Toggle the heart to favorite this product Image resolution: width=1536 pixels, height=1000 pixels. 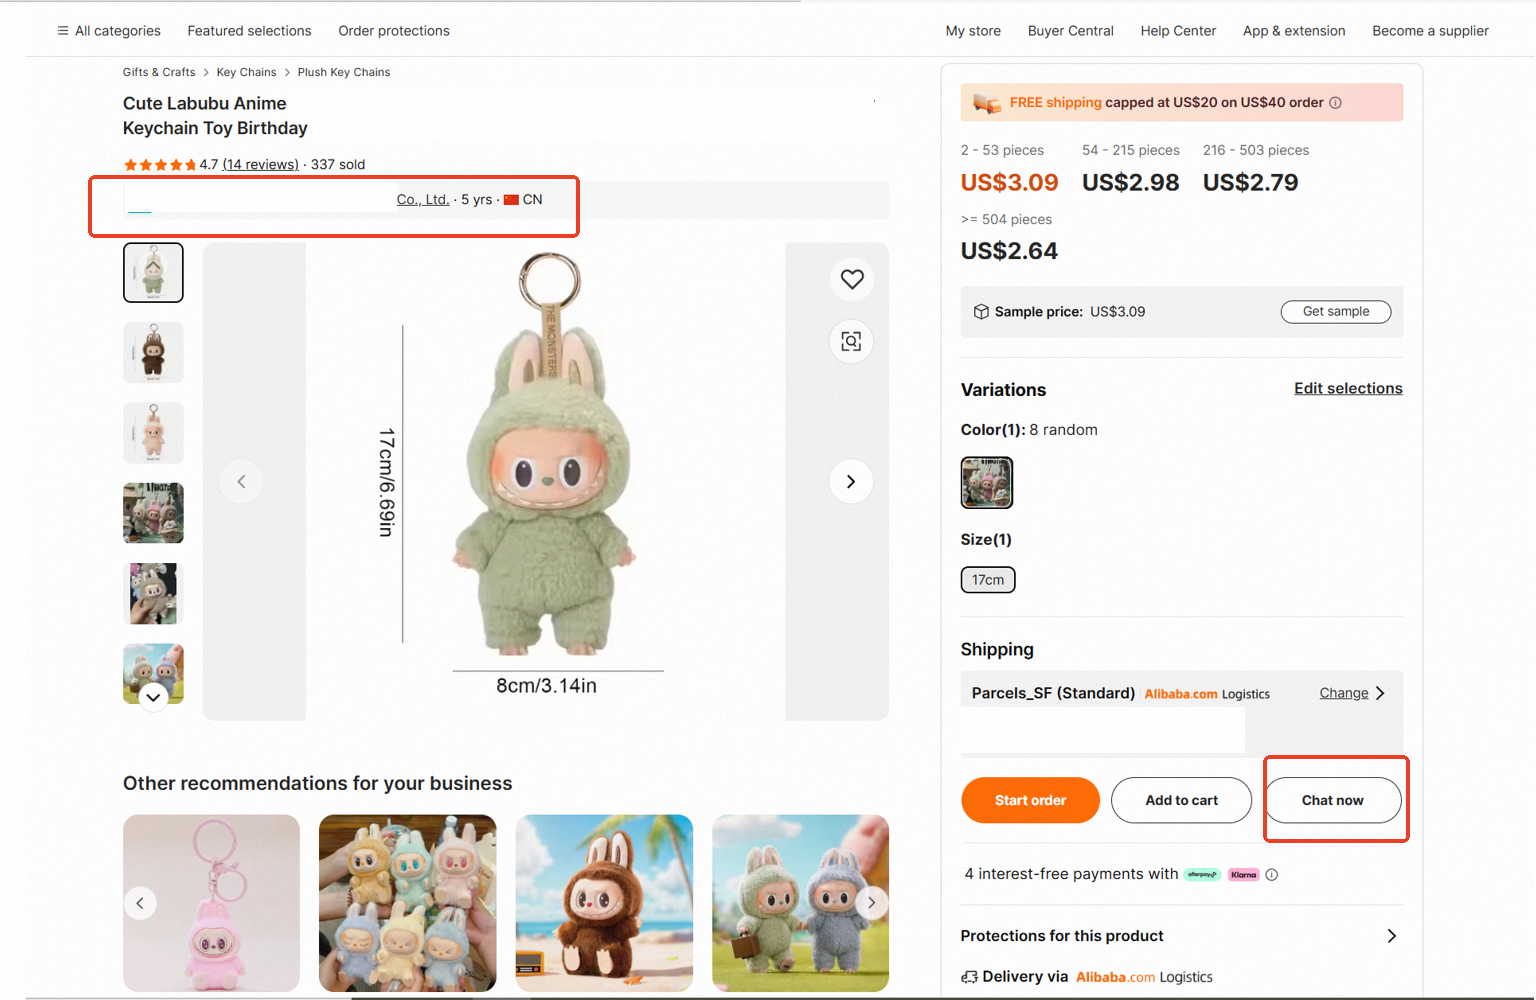click(851, 279)
